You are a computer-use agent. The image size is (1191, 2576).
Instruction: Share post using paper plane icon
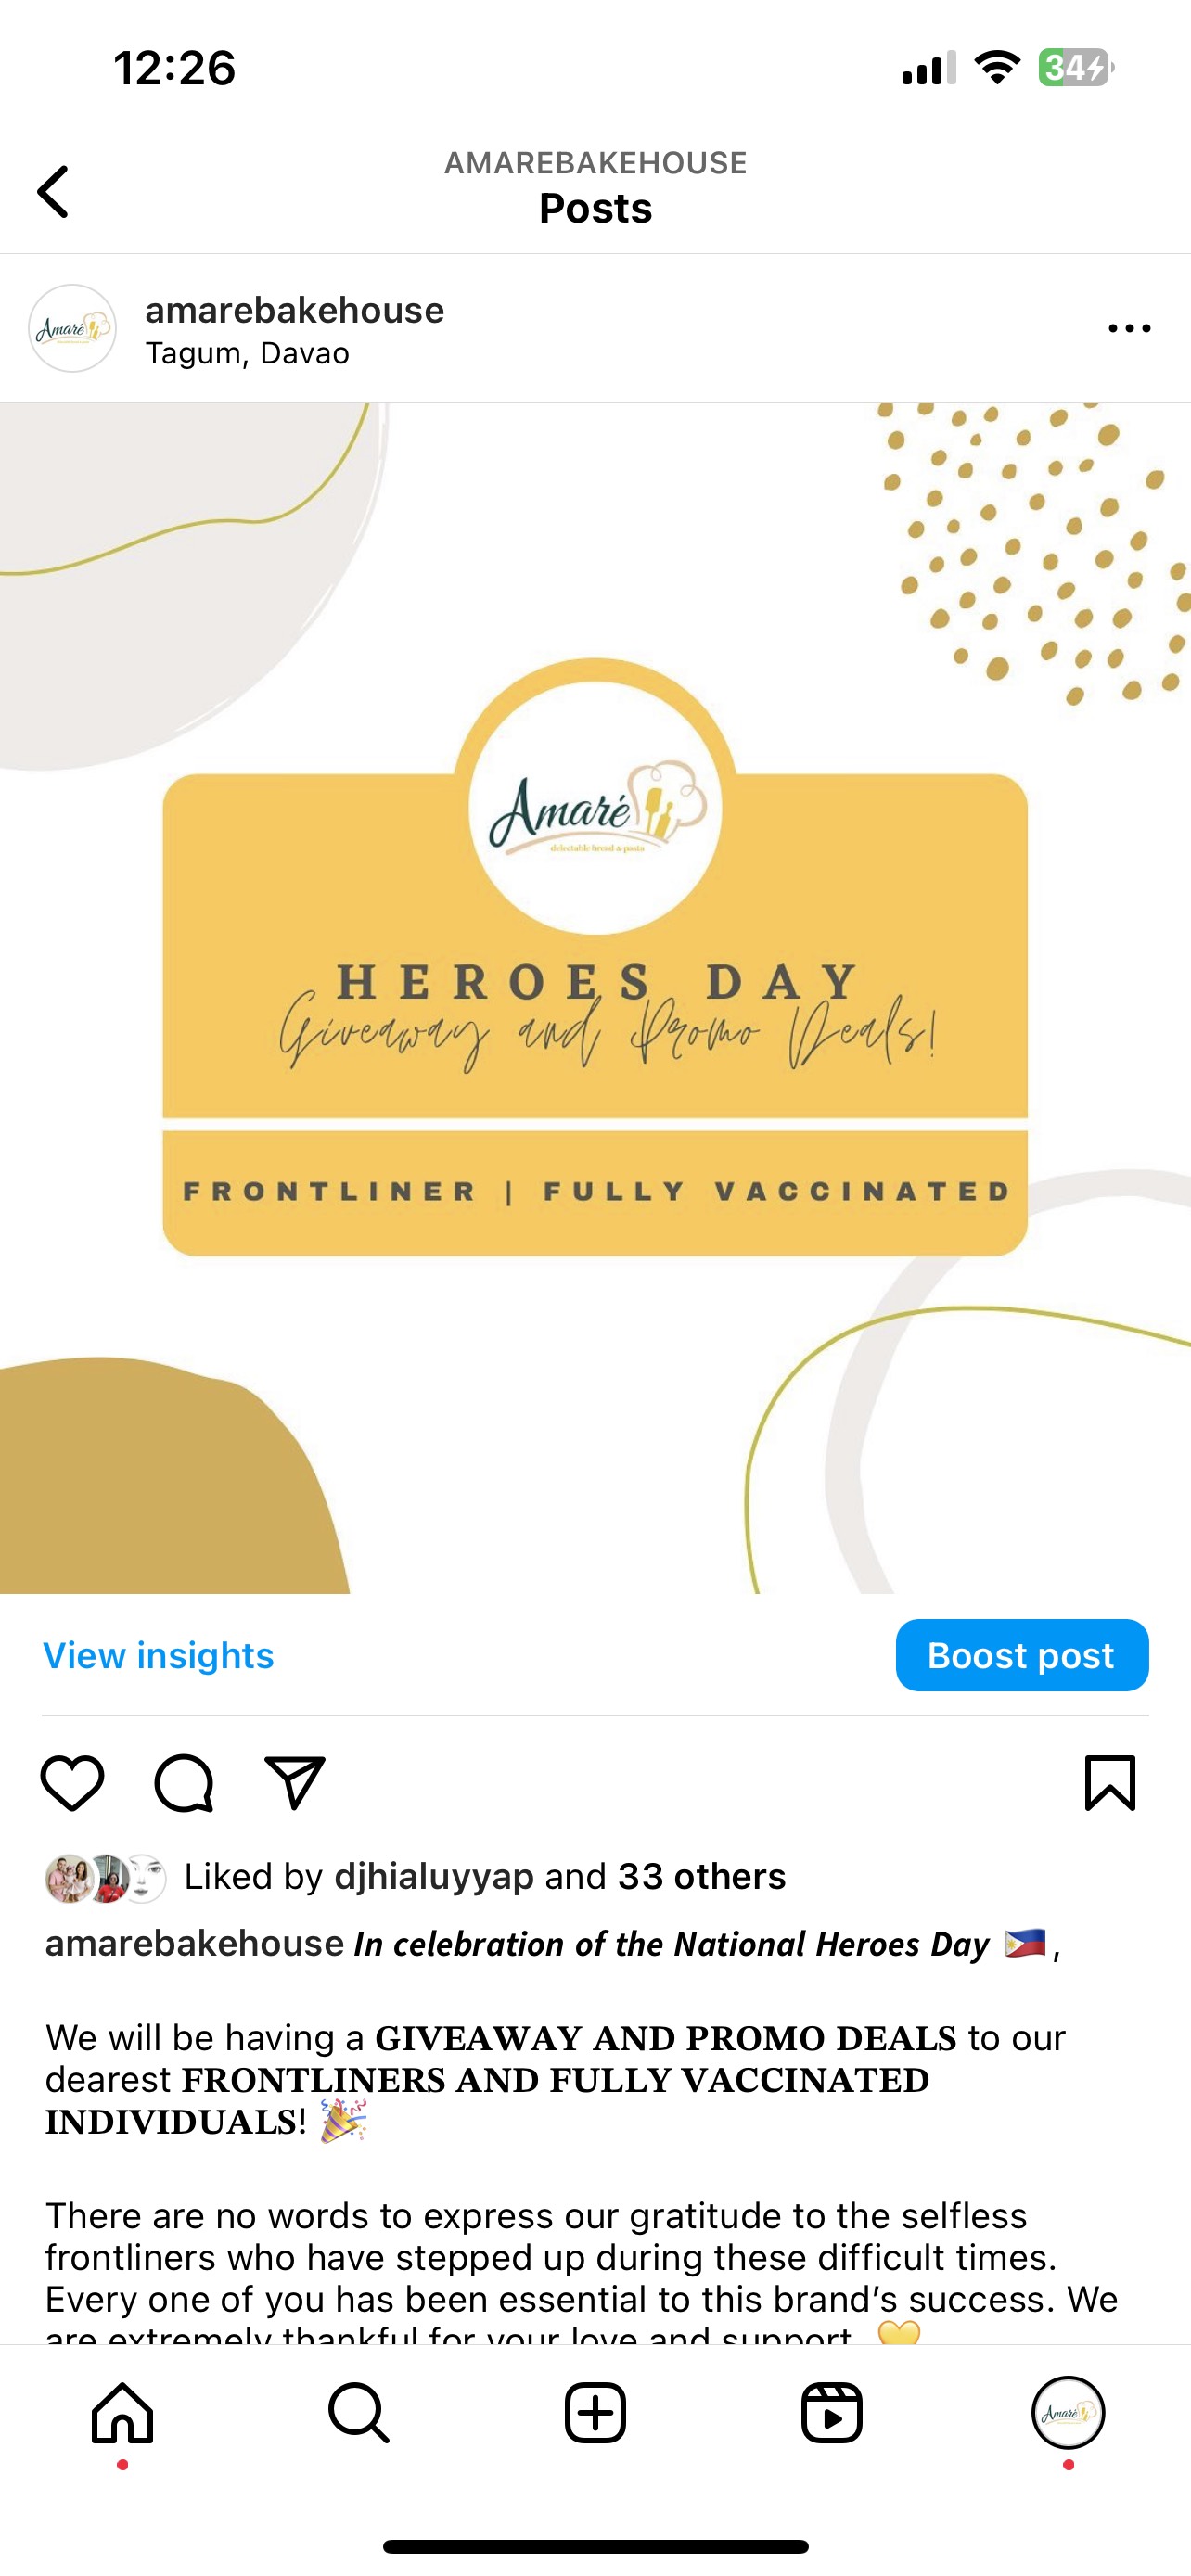coord(294,1783)
